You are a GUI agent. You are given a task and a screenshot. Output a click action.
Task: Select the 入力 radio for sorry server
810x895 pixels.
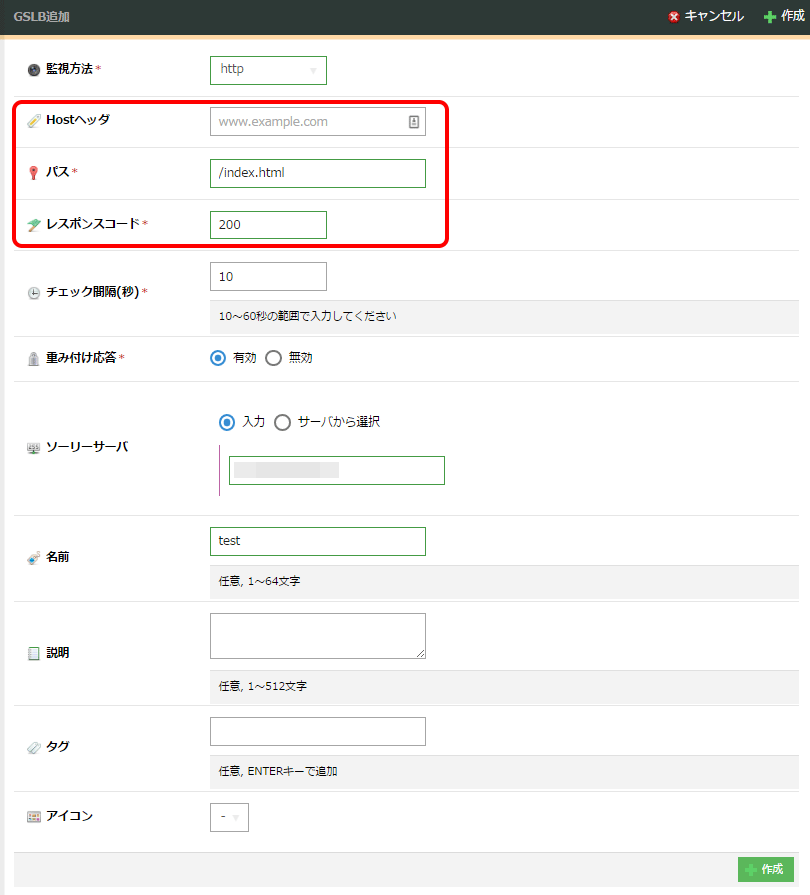click(x=226, y=422)
